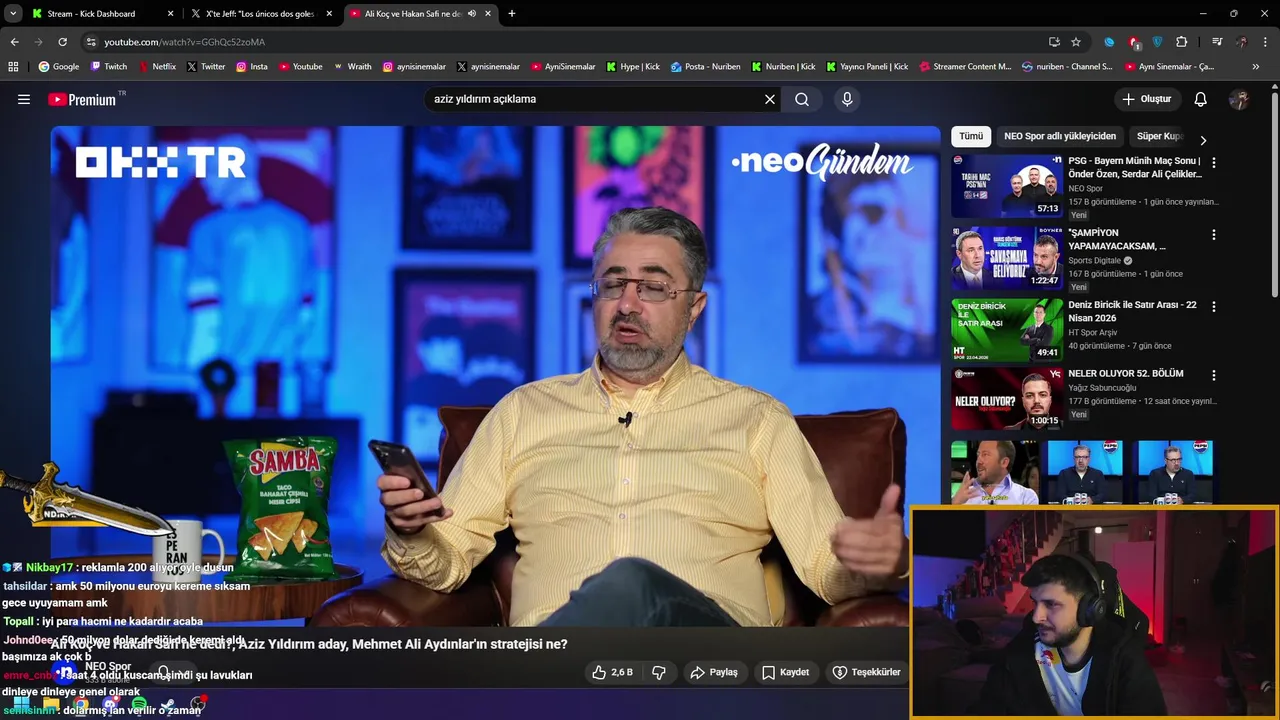Open Spotify from the taskbar

[x=139, y=705]
